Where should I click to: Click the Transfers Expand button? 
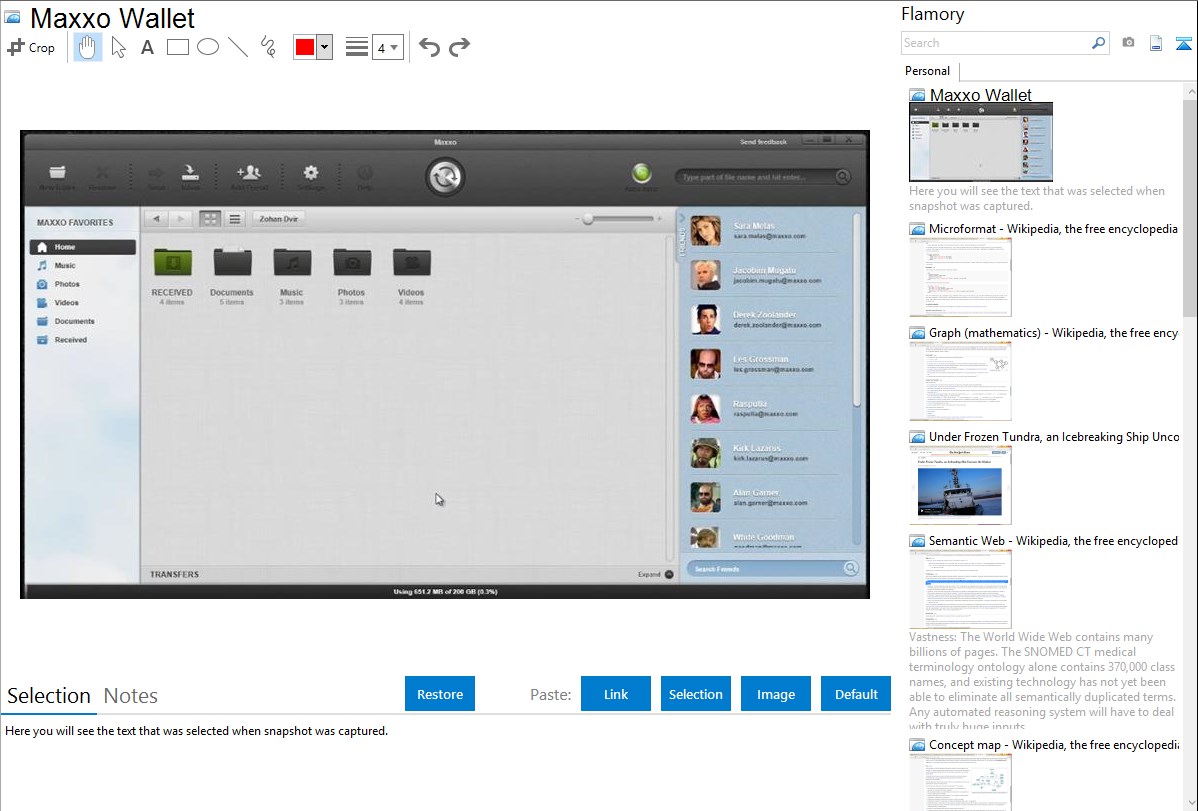point(656,575)
